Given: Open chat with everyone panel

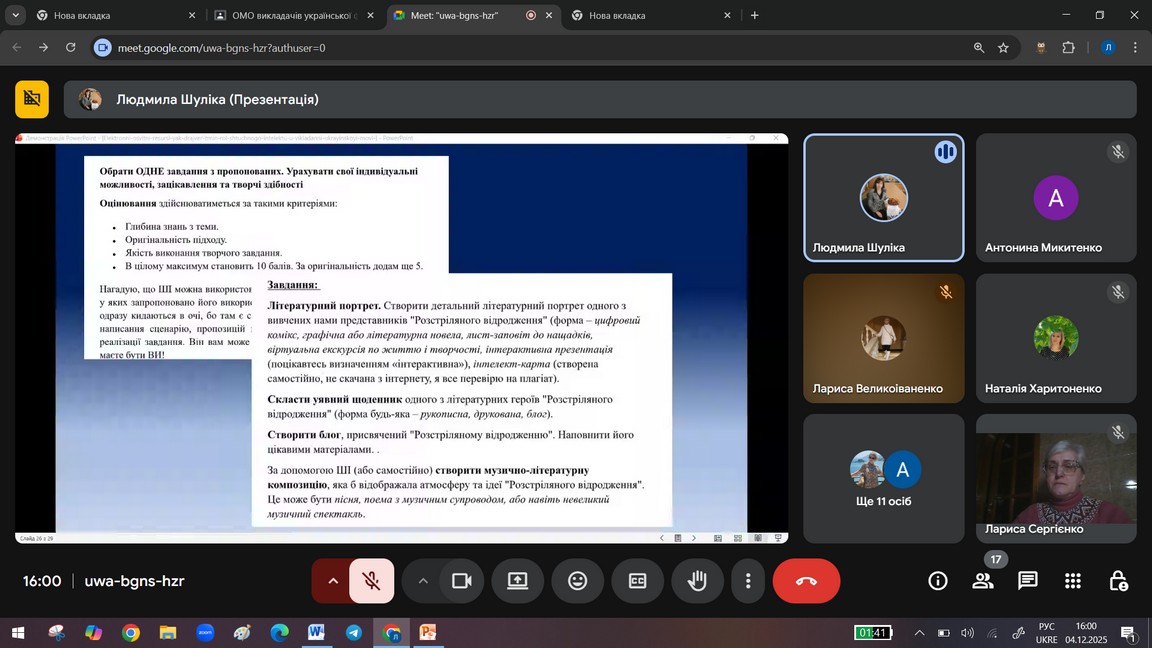Looking at the screenshot, I should 1027,581.
